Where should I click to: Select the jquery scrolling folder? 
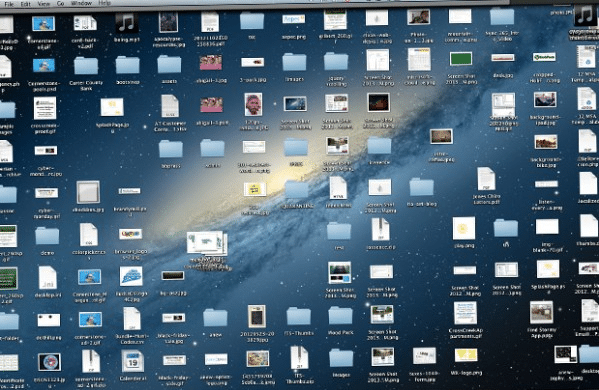pos(336,61)
